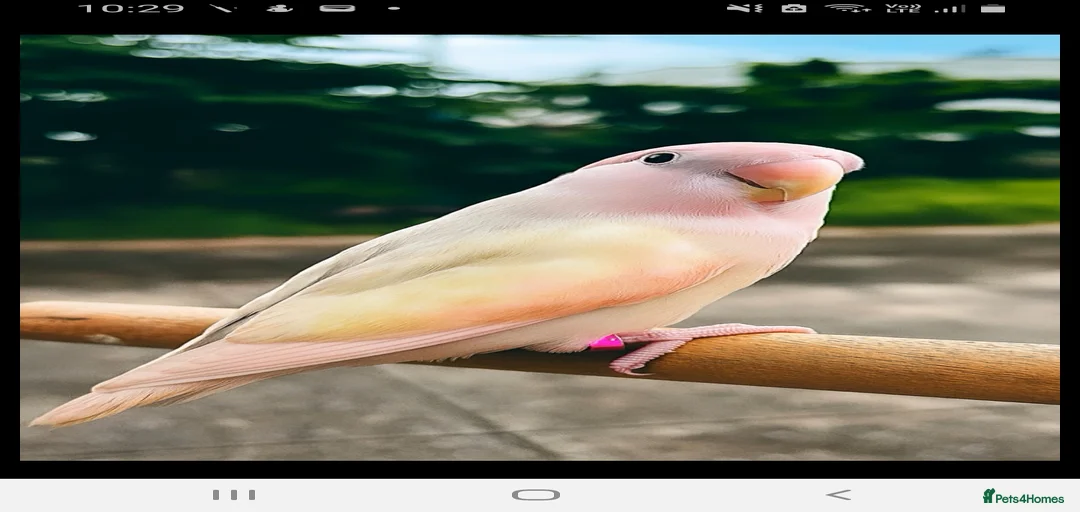Tap the back arrow navigation button
Viewport: 1080px width, 512px height.
click(x=838, y=494)
